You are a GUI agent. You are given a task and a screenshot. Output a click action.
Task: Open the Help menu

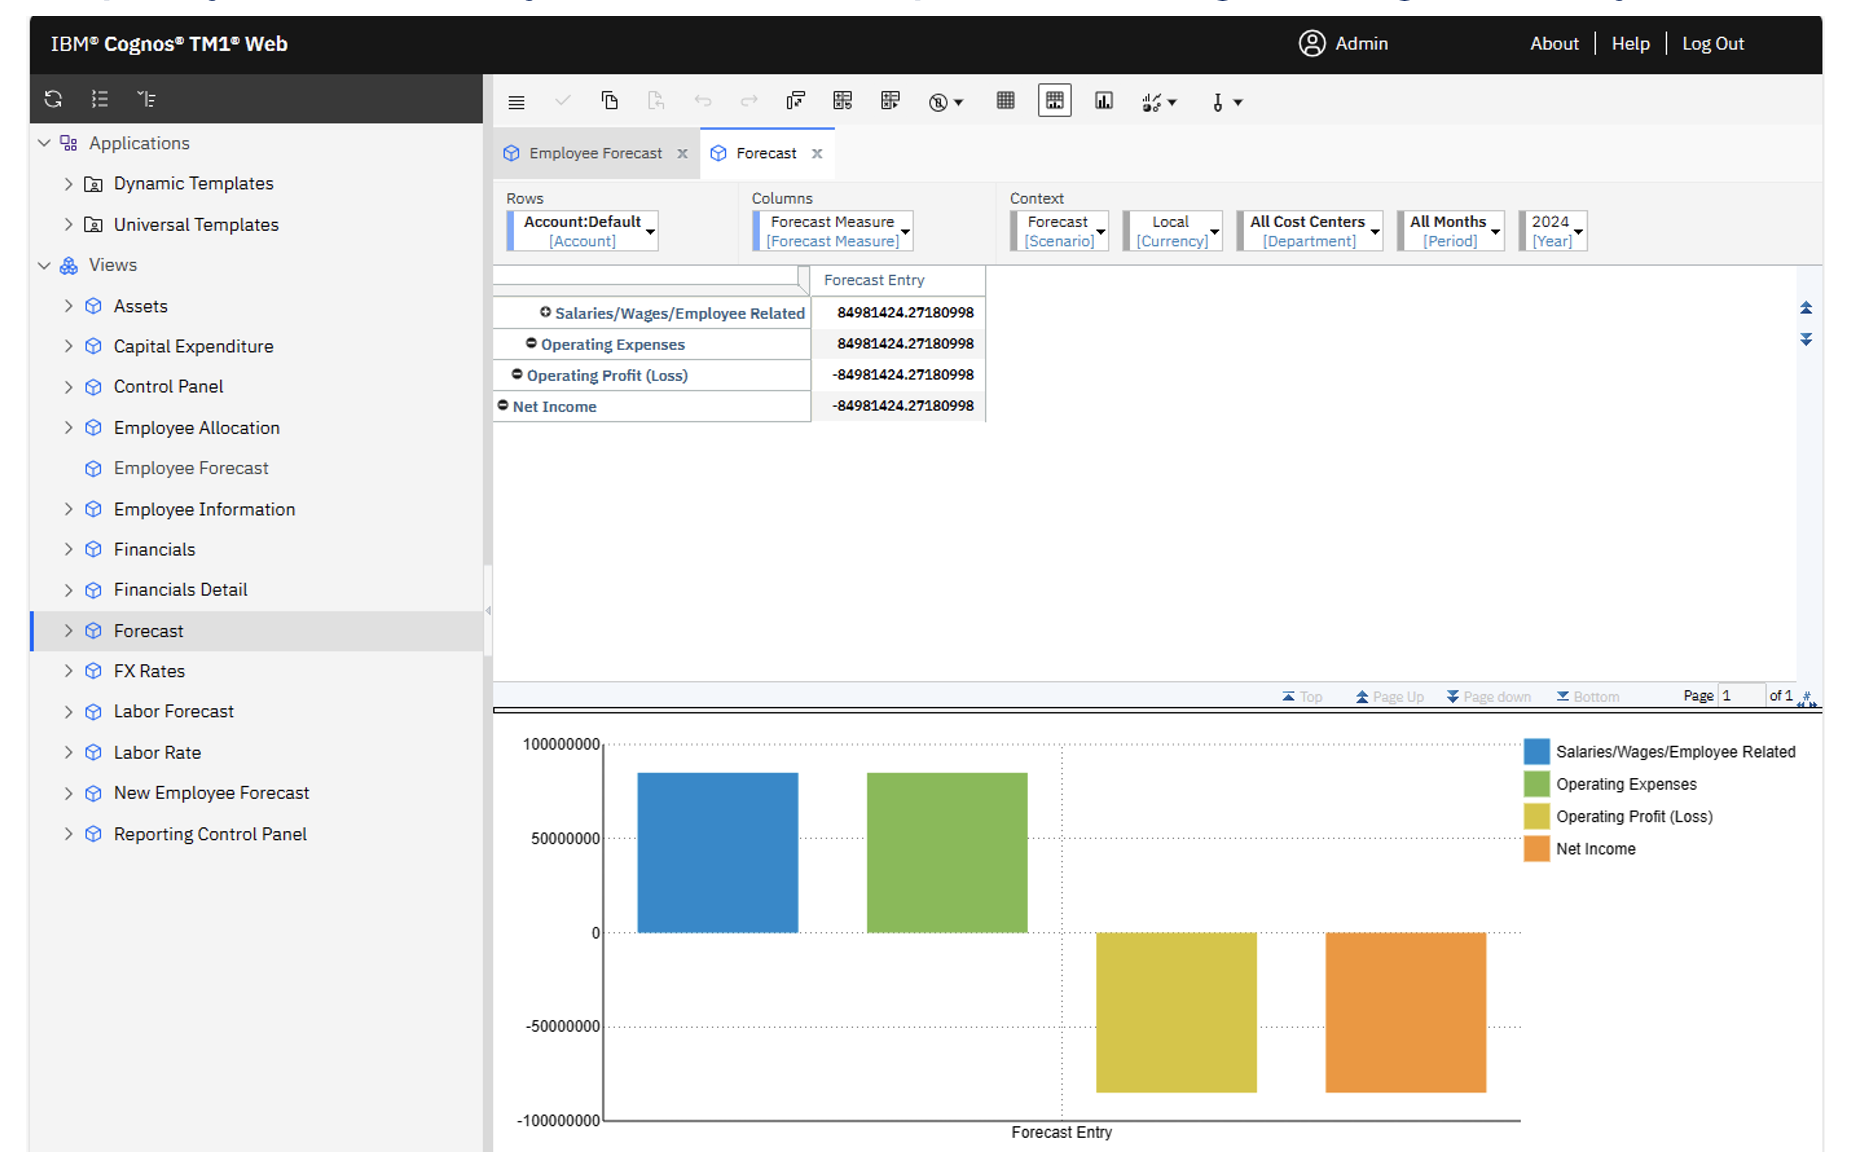pyautogui.click(x=1631, y=43)
